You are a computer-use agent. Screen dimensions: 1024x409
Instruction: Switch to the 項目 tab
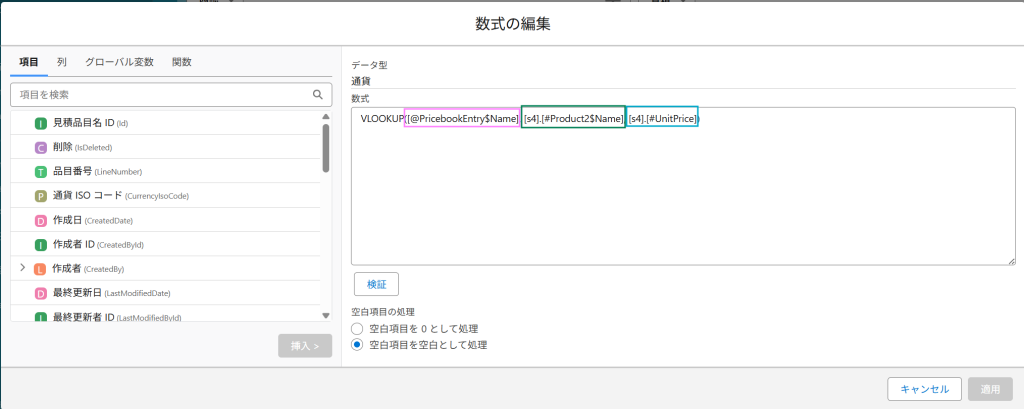tap(29, 62)
